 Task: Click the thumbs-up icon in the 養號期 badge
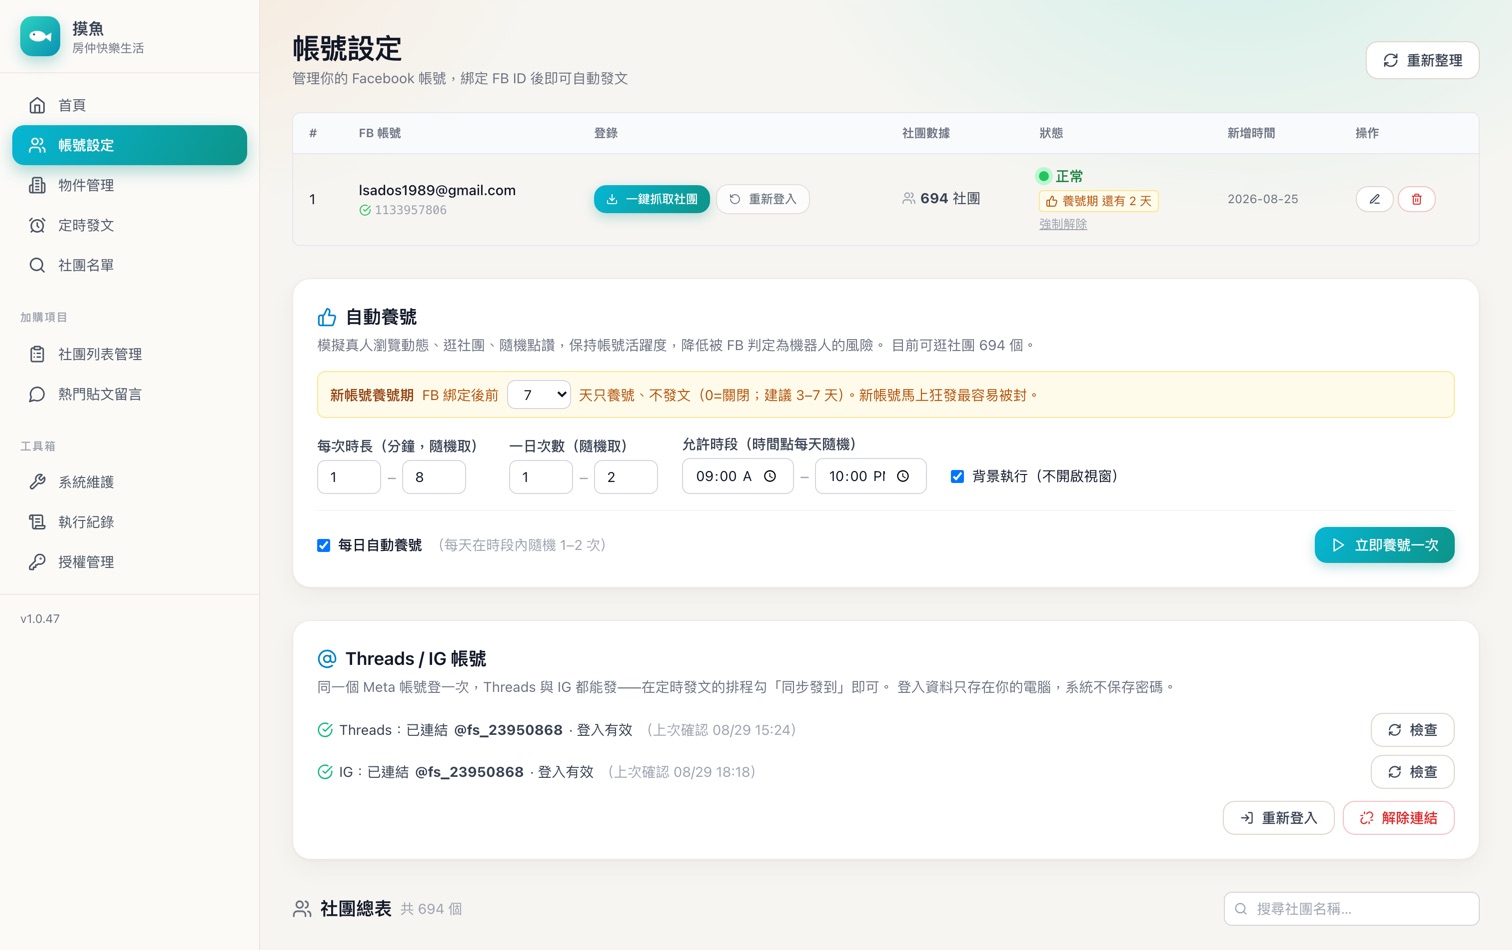tap(1051, 201)
